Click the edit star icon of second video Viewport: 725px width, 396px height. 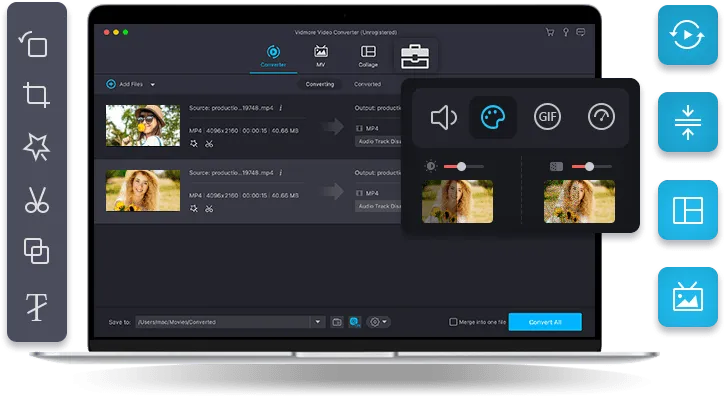pyautogui.click(x=194, y=209)
